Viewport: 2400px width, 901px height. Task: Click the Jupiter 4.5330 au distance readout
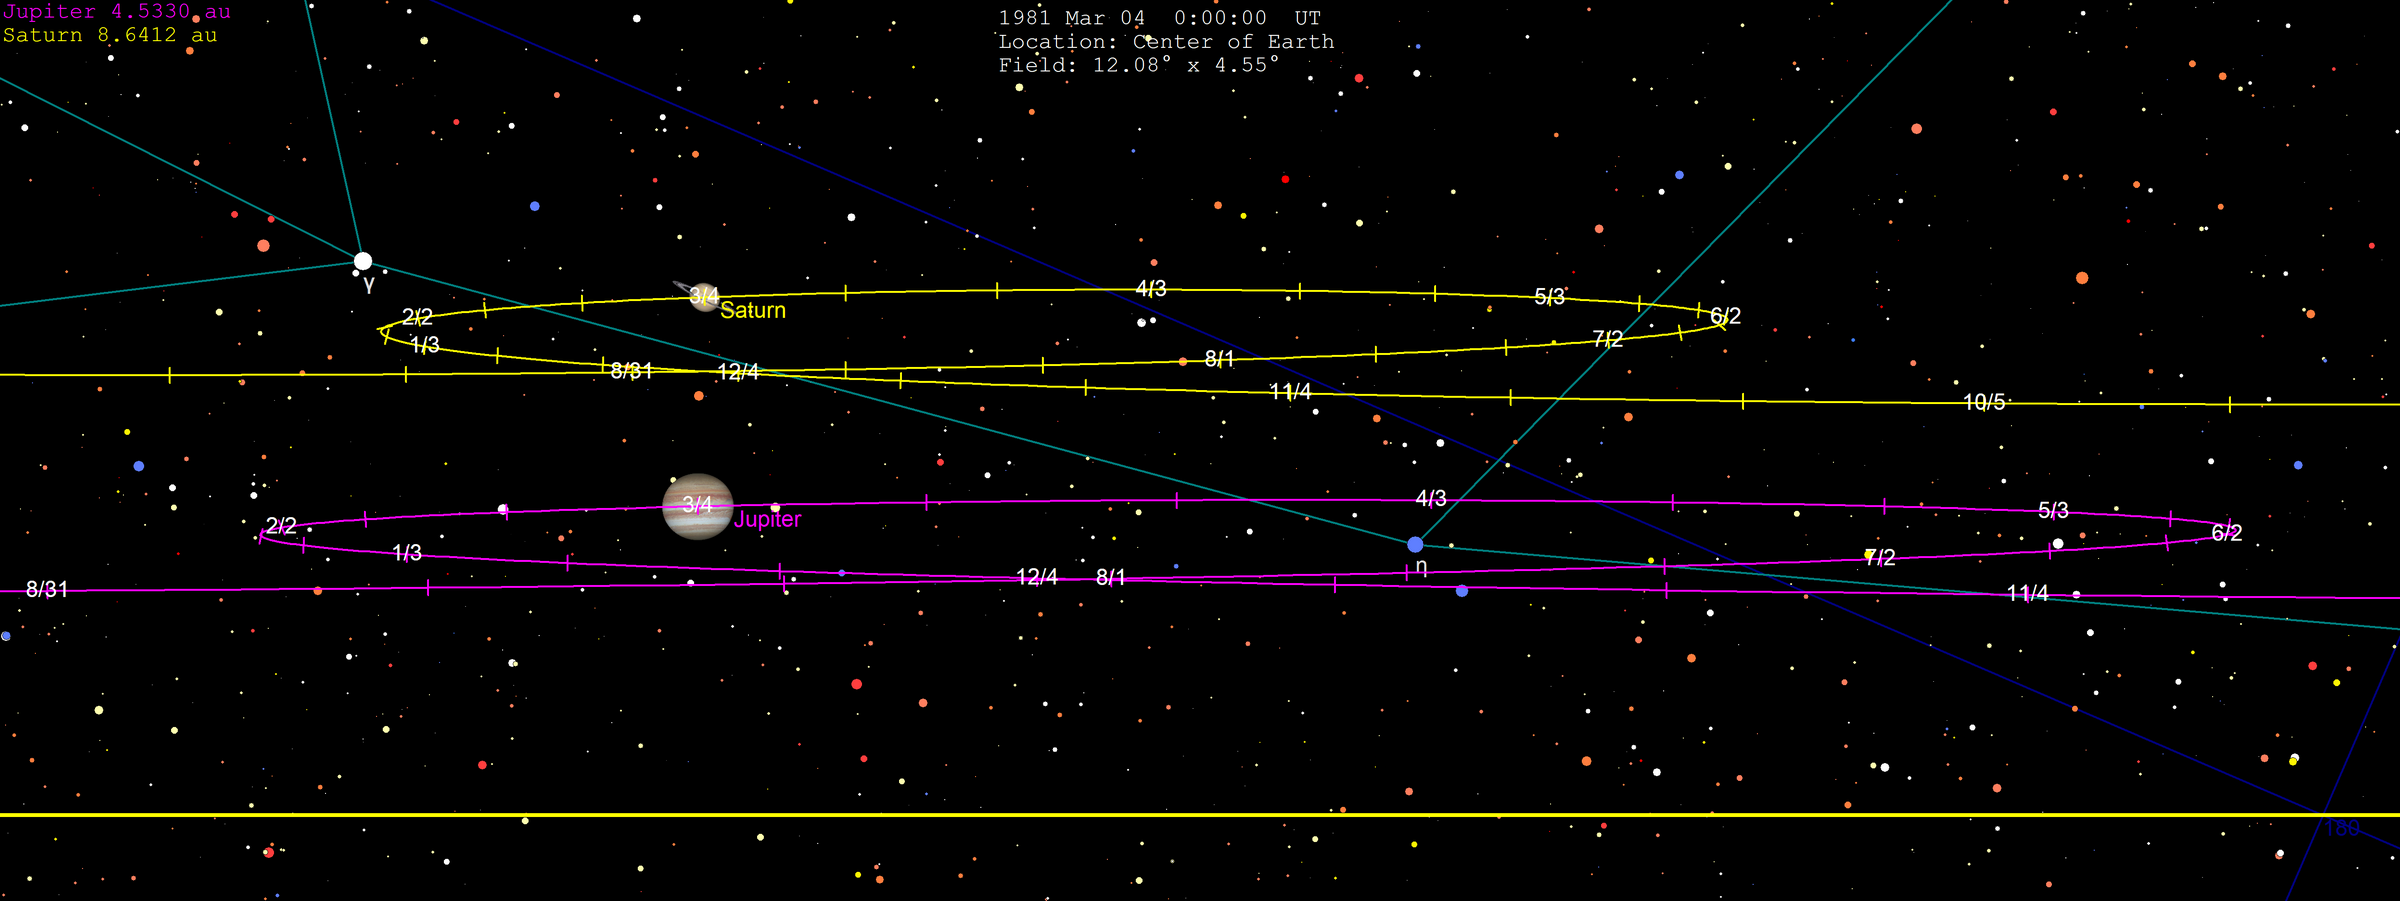click(116, 12)
